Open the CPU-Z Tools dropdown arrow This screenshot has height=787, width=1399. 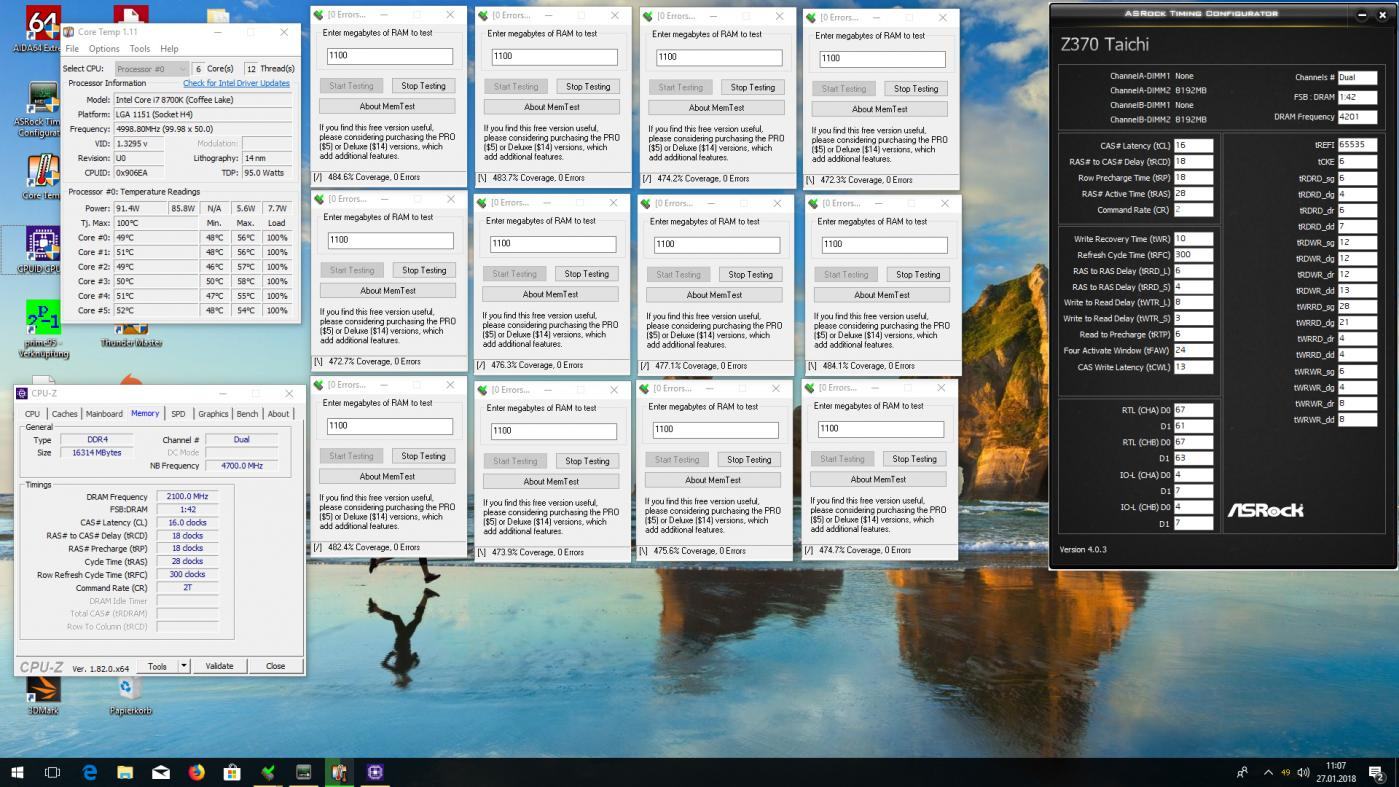coord(183,666)
